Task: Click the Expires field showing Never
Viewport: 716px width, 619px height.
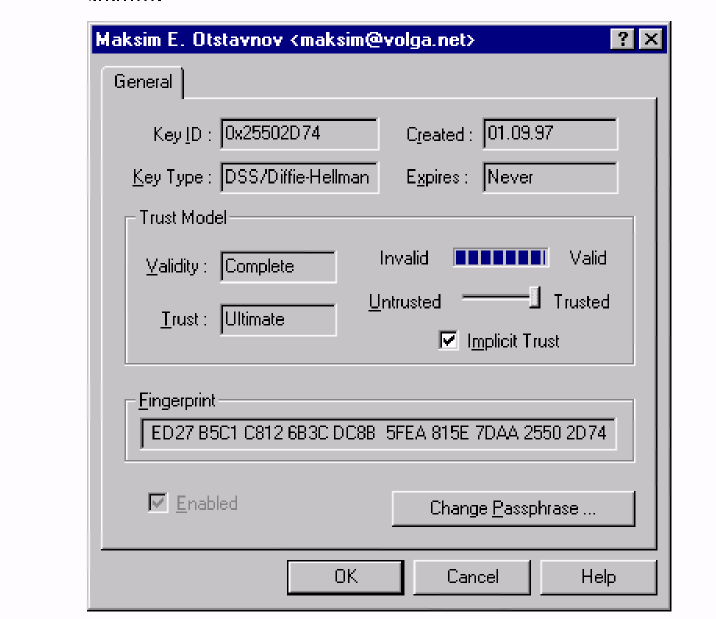Action: pyautogui.click(x=550, y=177)
